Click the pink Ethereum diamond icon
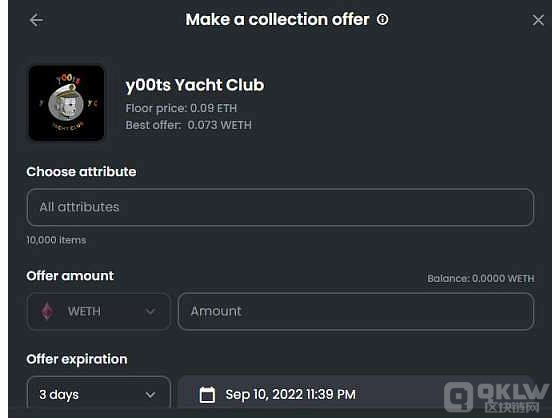Screen dimensions: 553x418 47,311
